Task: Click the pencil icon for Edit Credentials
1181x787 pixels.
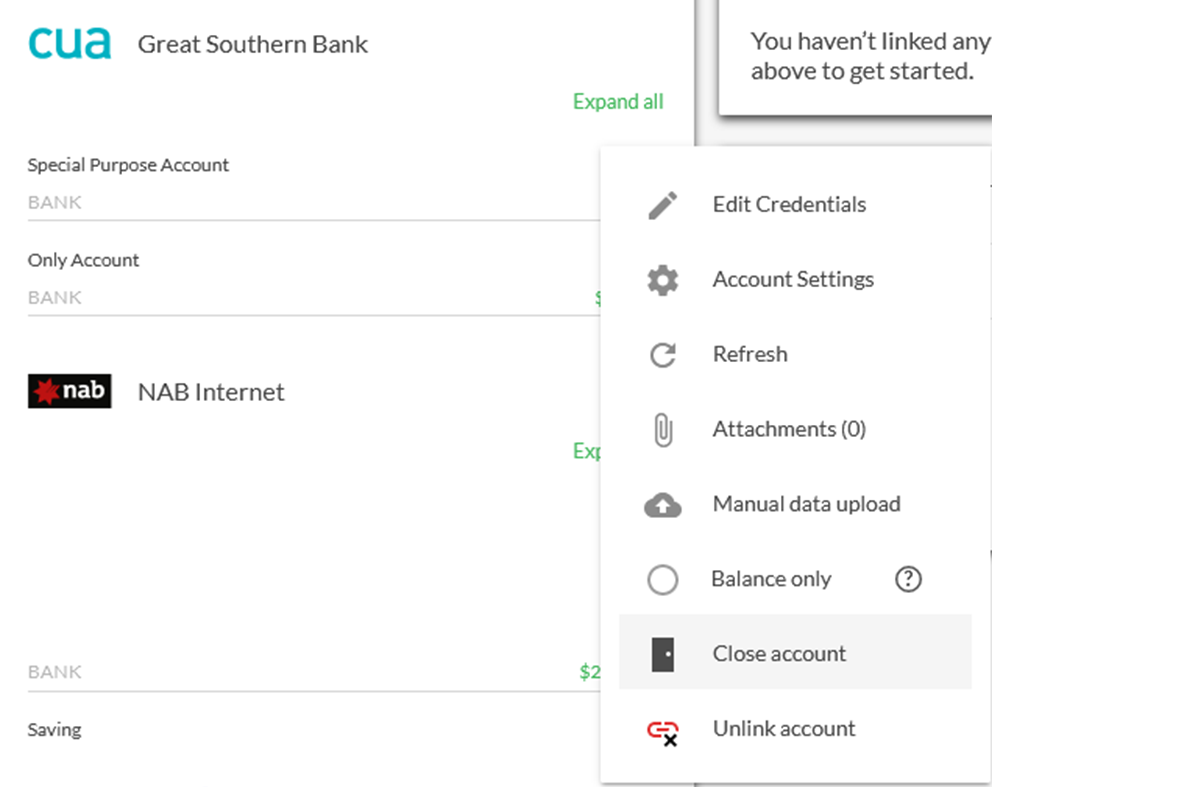Action: pos(663,205)
